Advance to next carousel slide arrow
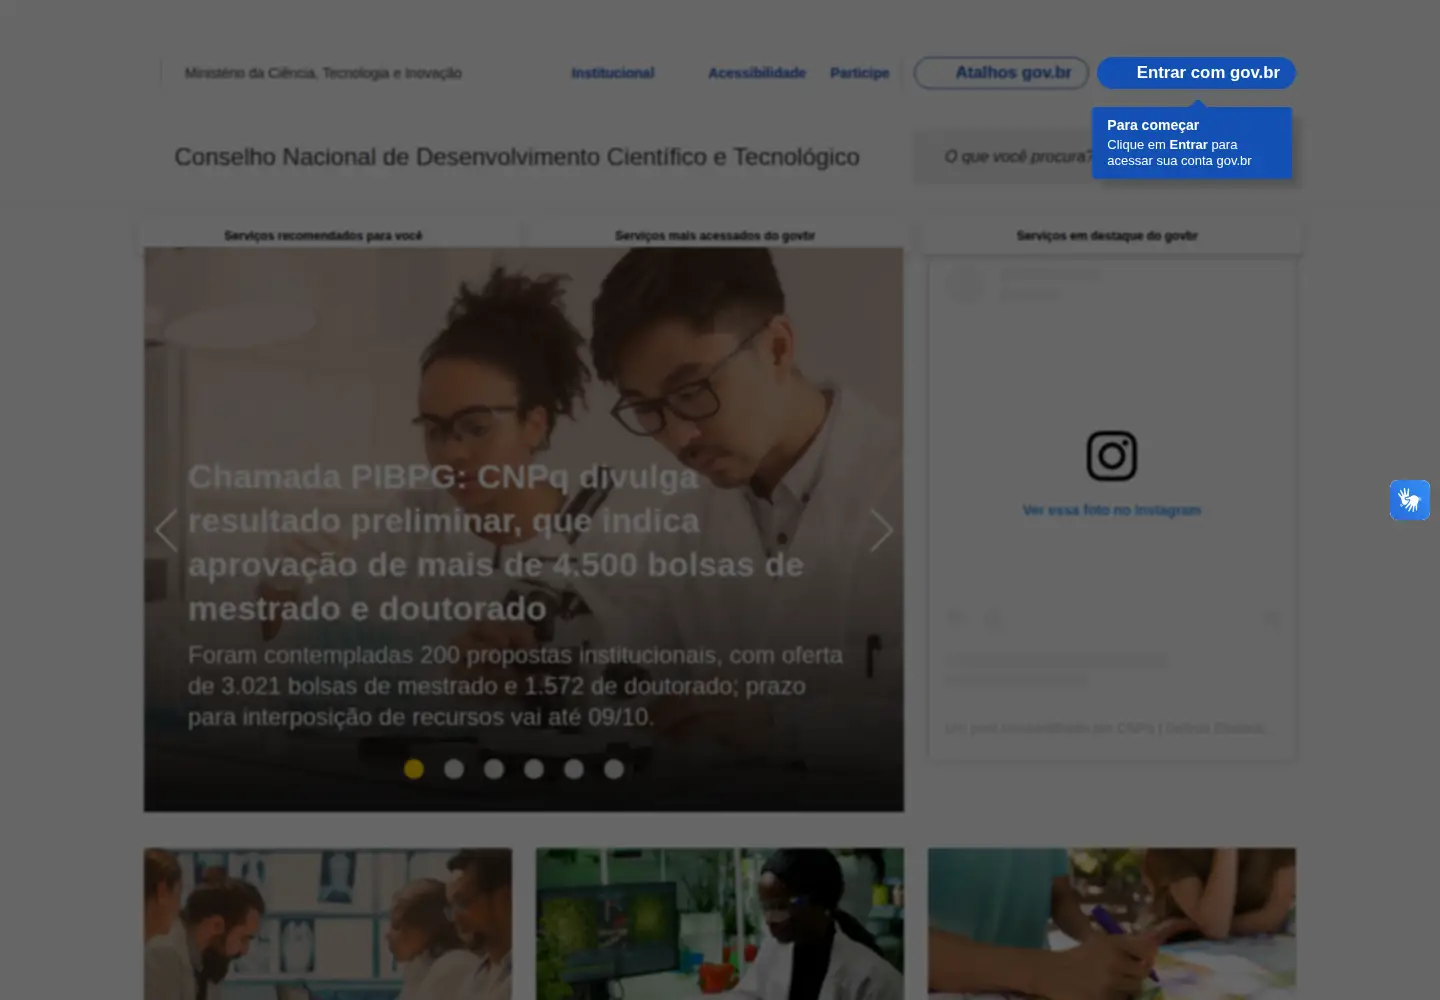This screenshot has height=1000, width=1440. click(x=881, y=530)
